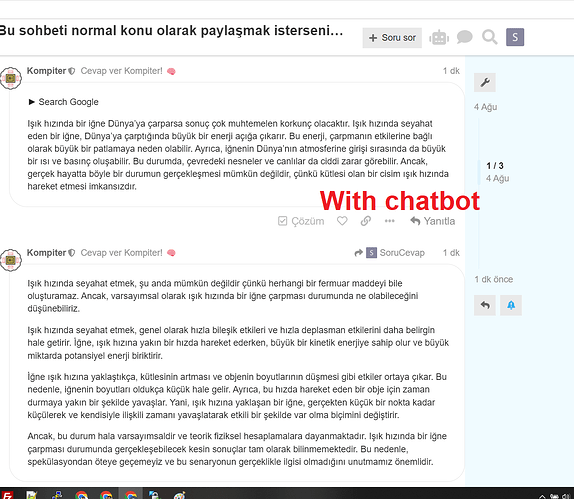Open the chatbot robot icon in header
Screen dimensions: 574x499
point(439,38)
